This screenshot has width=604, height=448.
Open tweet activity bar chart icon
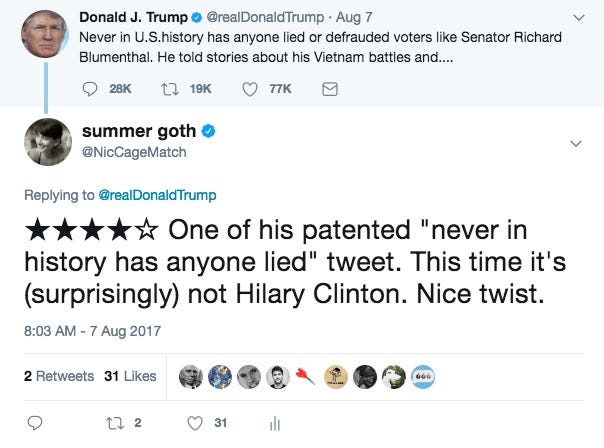click(275, 423)
